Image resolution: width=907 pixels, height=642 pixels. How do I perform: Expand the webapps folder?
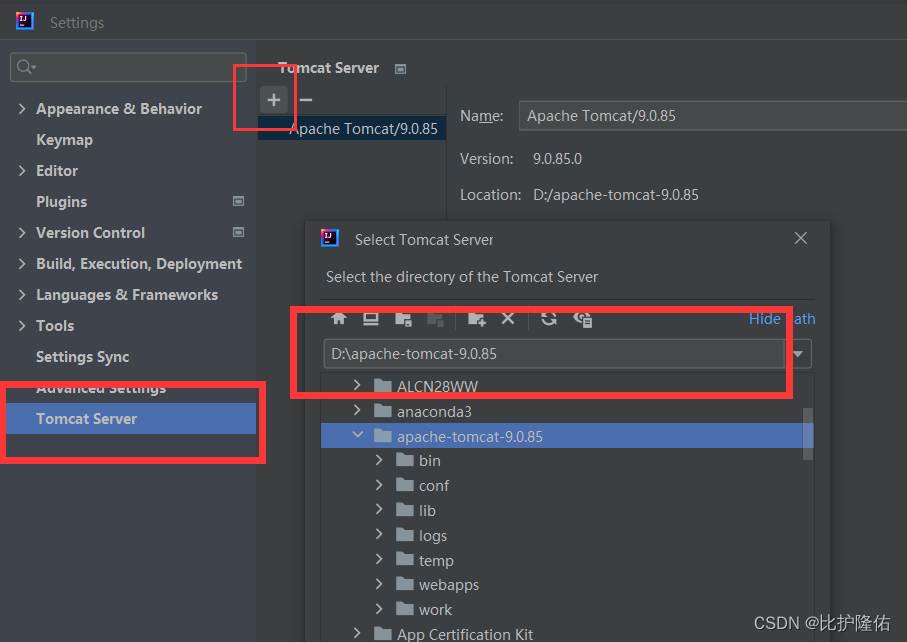(379, 585)
